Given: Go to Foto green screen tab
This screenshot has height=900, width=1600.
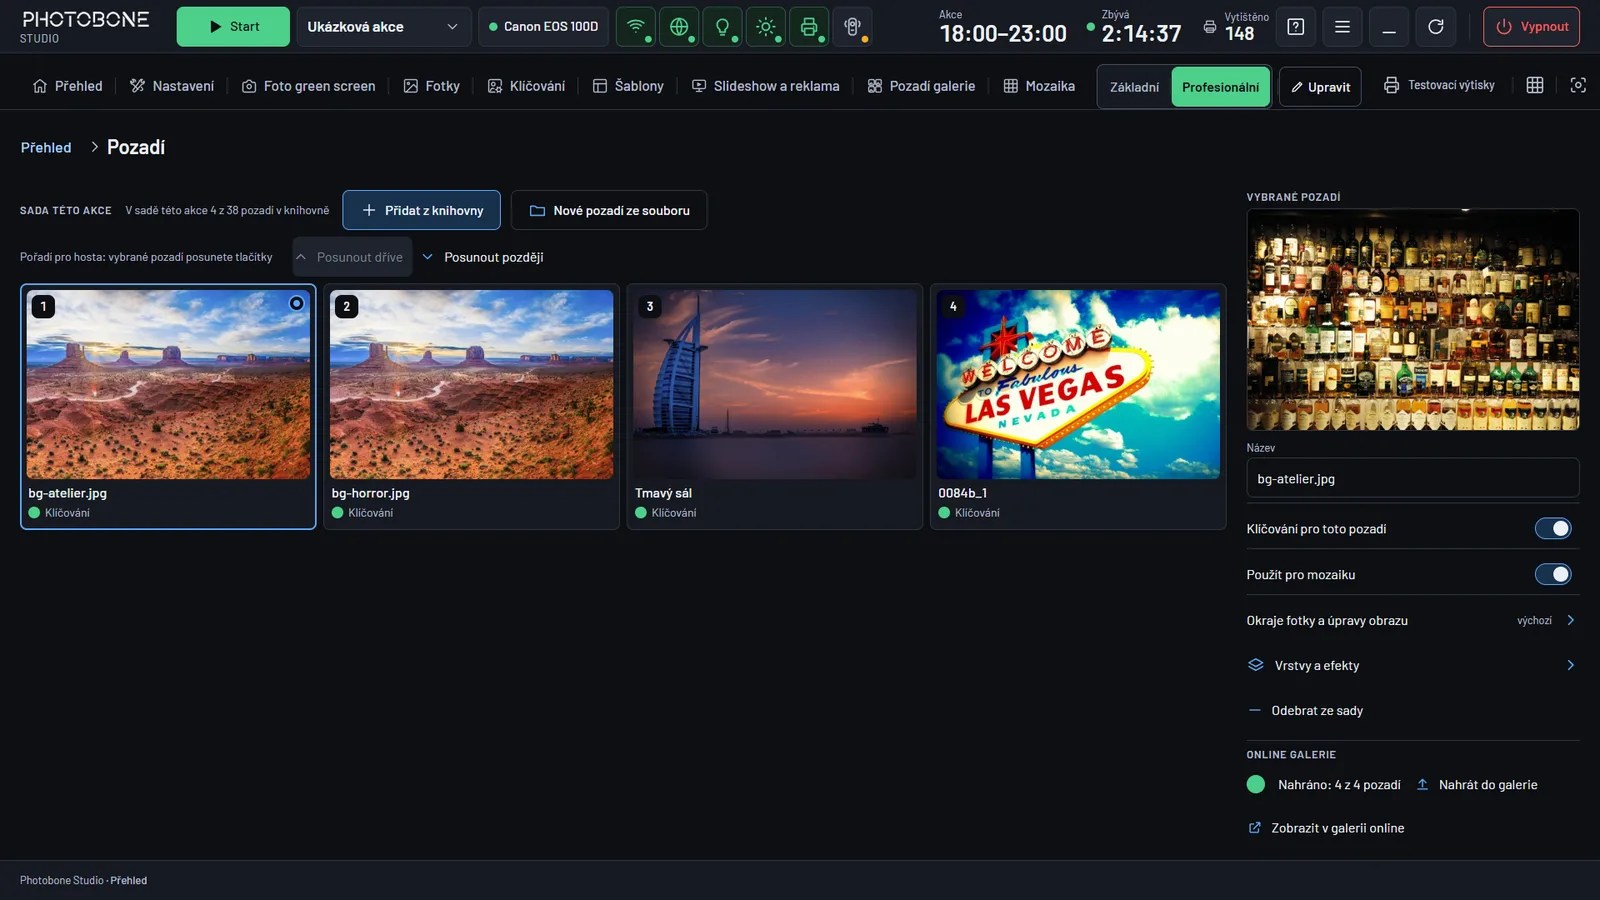Looking at the screenshot, I should click(309, 86).
